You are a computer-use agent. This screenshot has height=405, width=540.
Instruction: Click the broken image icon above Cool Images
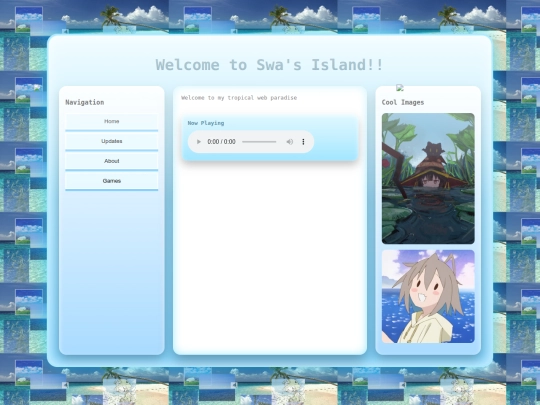click(x=400, y=88)
